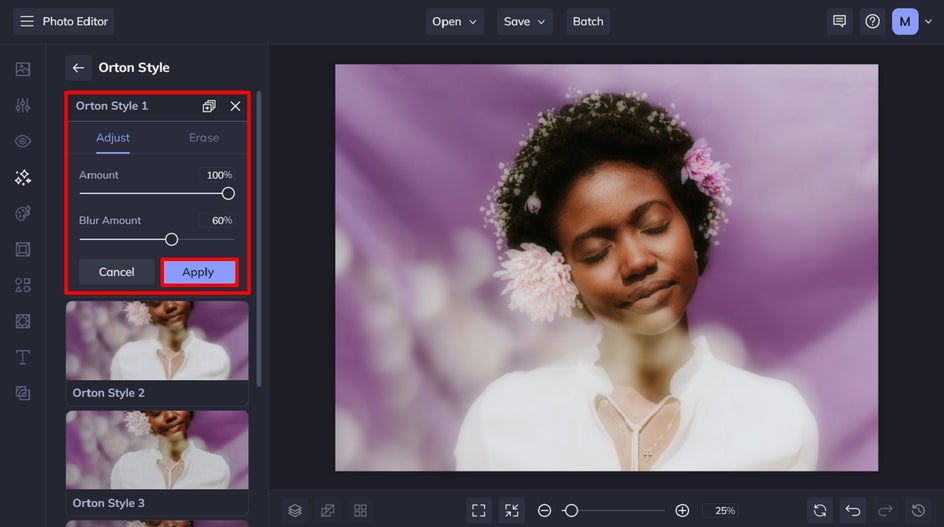Open the Open dropdown menu

click(455, 22)
